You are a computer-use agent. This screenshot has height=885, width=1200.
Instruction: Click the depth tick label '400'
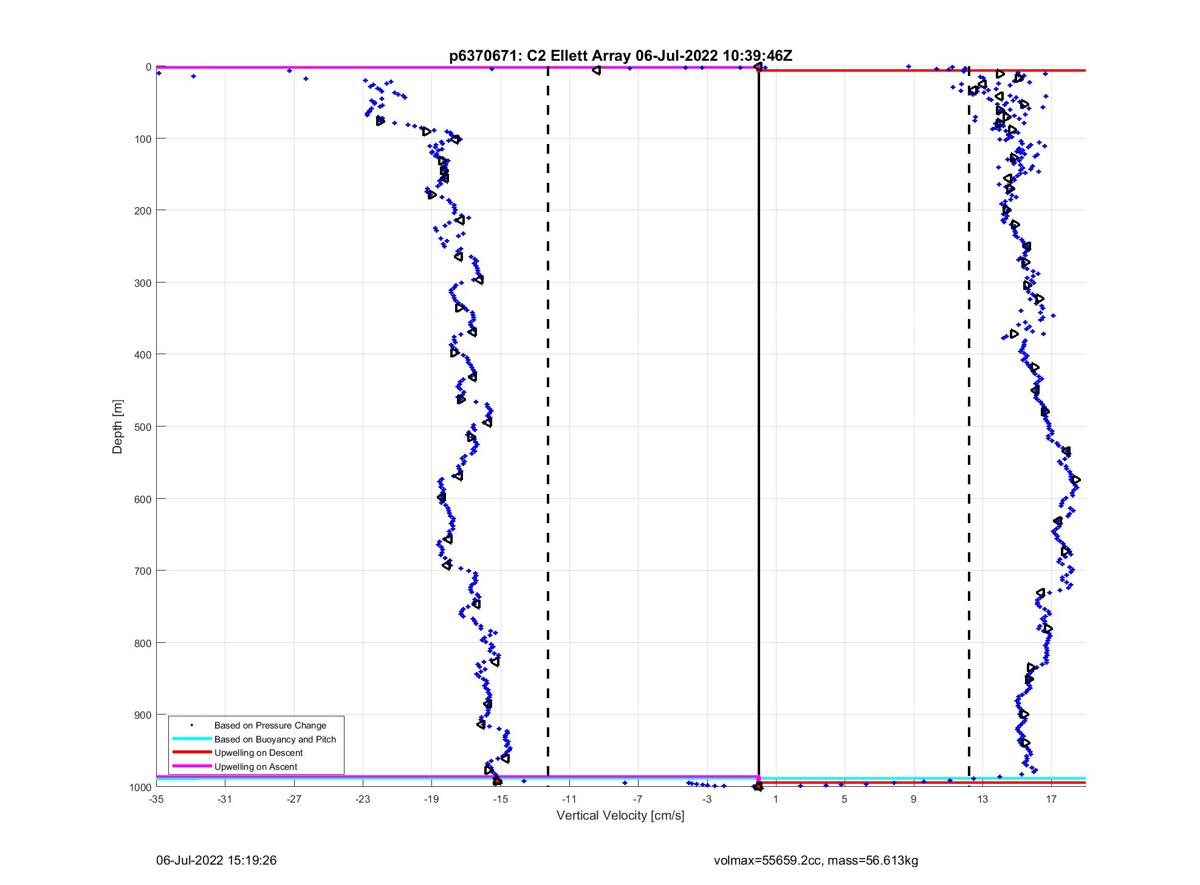pos(142,355)
